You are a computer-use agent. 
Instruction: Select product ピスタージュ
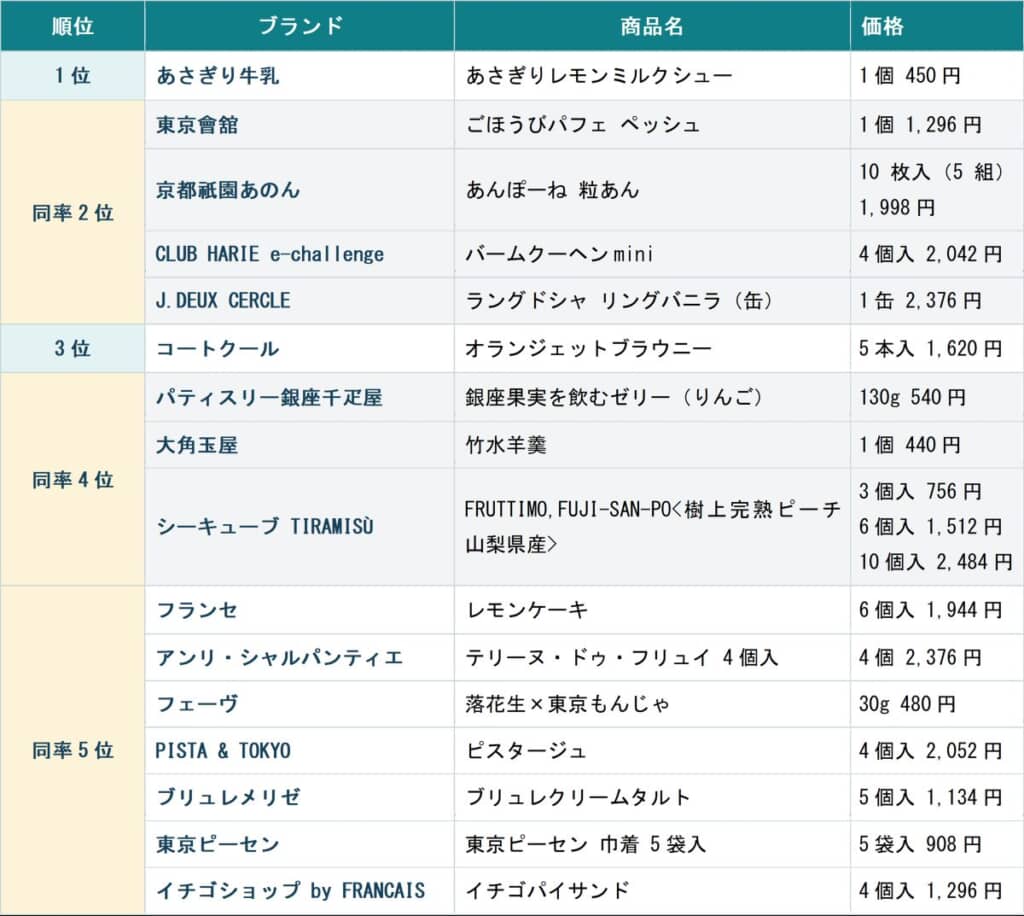pyautogui.click(x=526, y=750)
